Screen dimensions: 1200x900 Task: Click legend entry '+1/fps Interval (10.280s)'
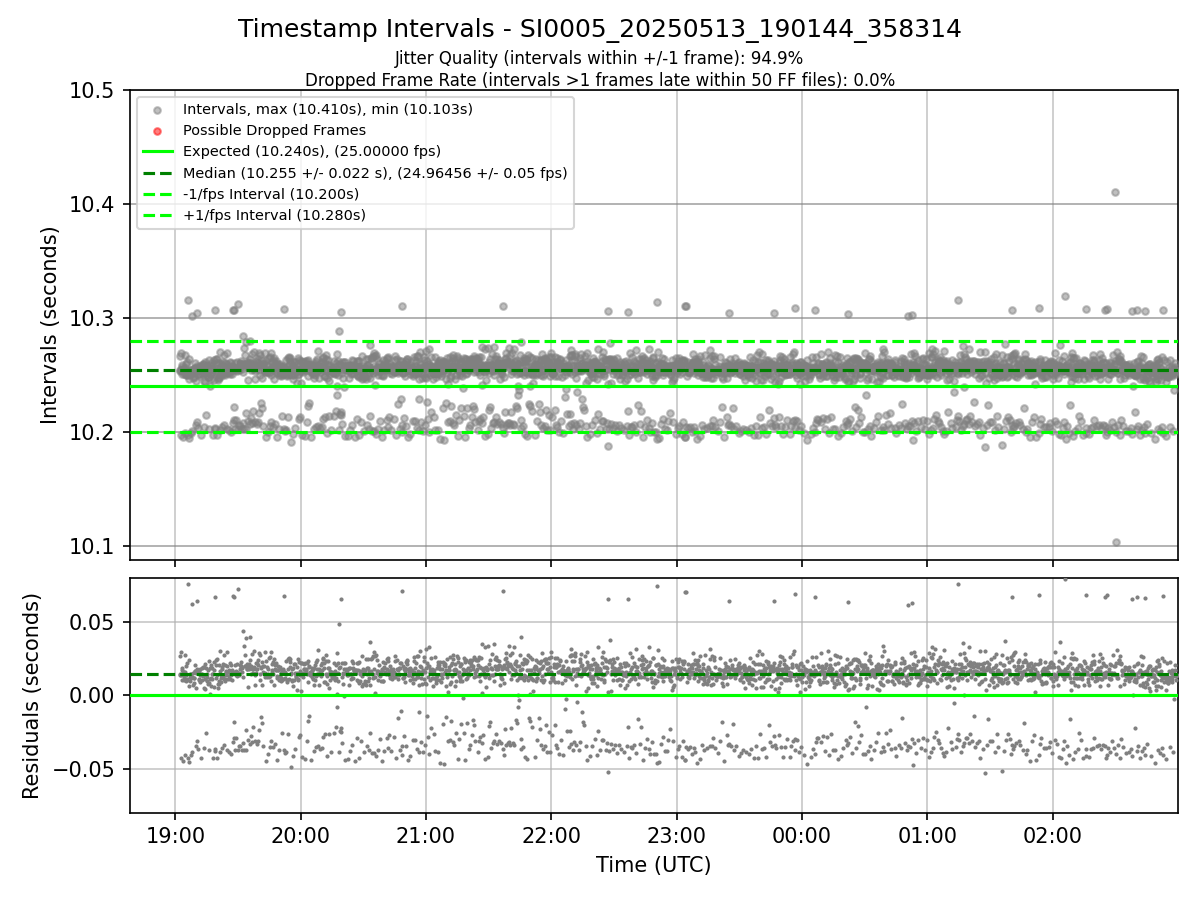pyautogui.click(x=274, y=215)
